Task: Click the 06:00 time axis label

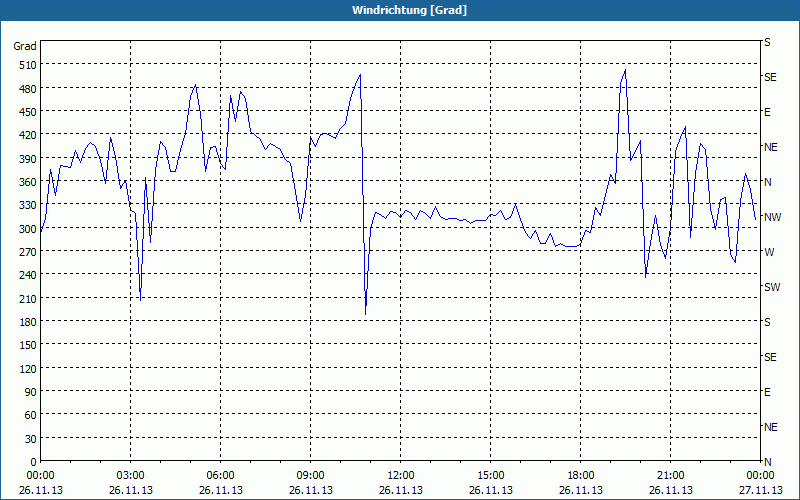Action: point(220,476)
